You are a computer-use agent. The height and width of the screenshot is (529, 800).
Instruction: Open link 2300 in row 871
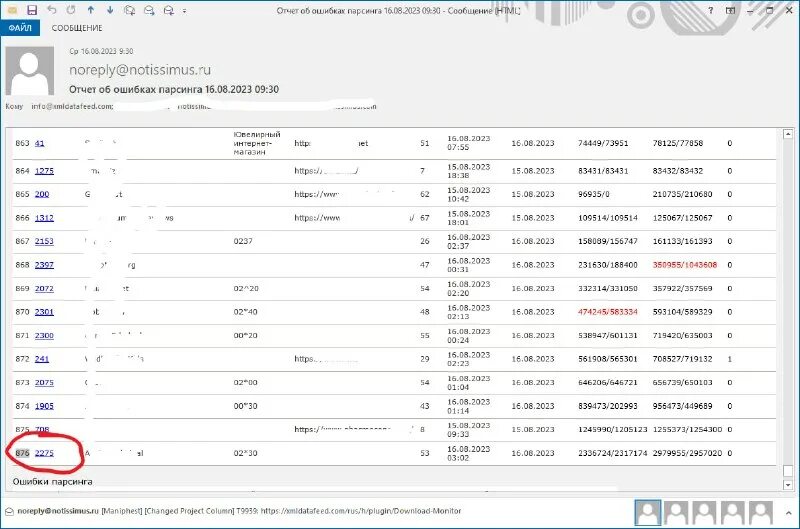(x=44, y=335)
